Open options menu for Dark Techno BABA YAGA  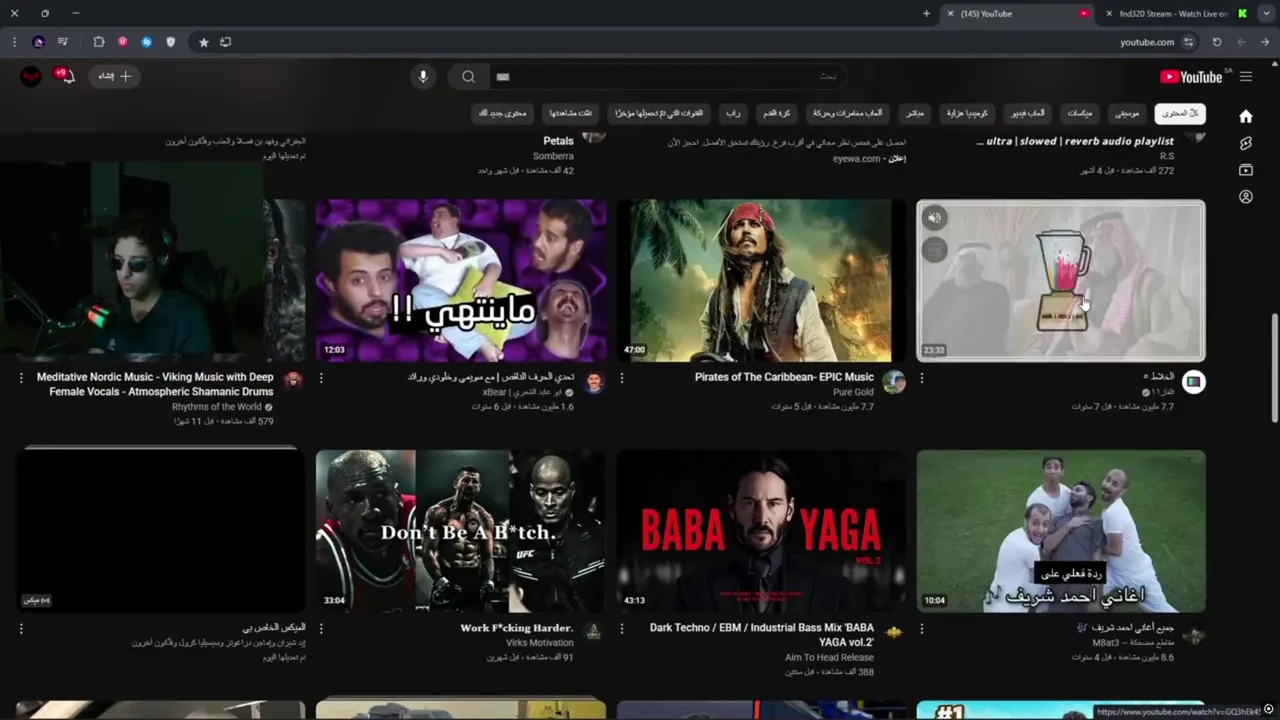point(622,629)
